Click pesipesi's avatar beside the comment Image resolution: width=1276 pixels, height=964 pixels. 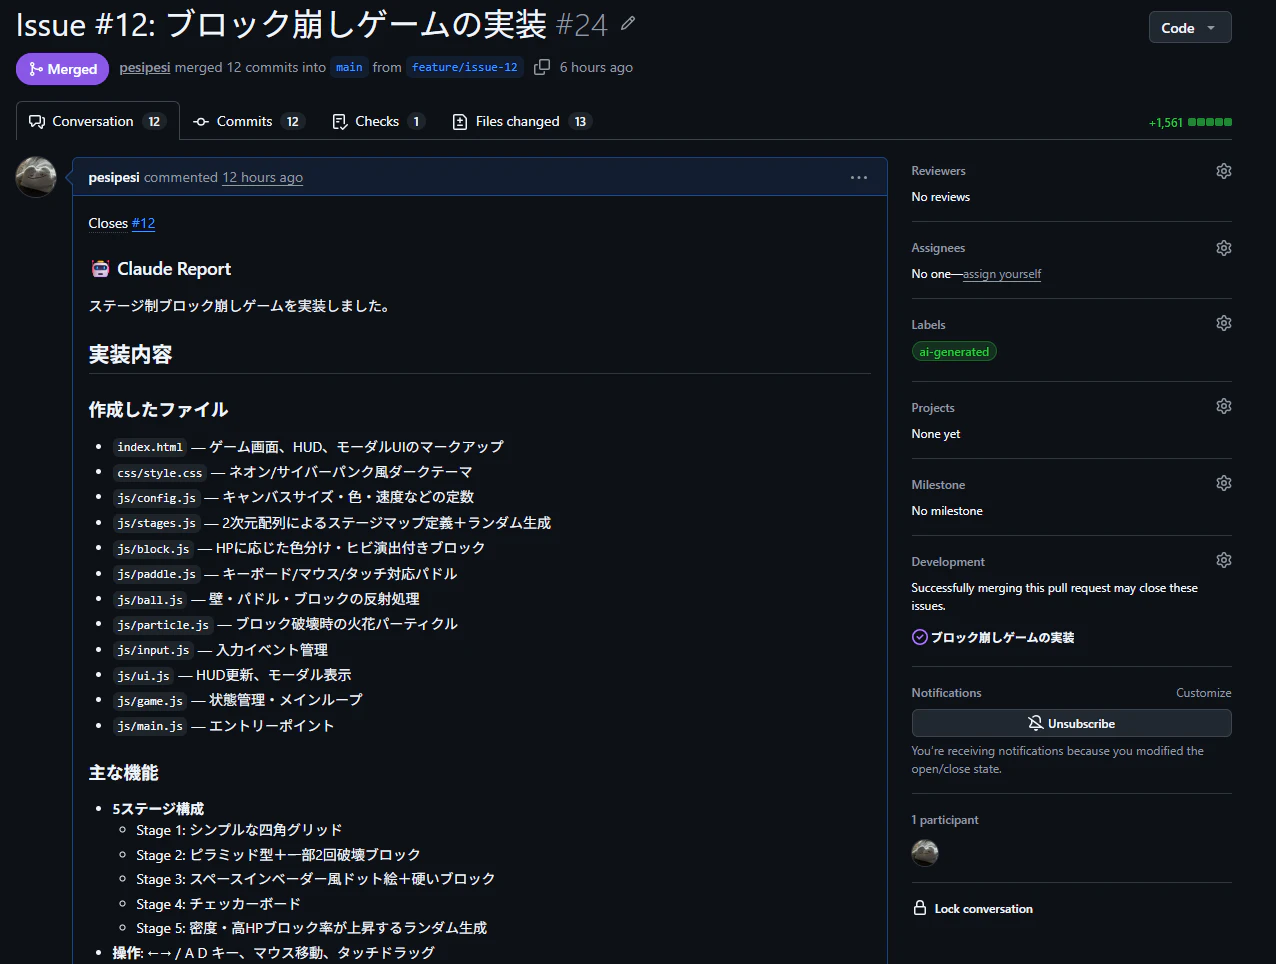coord(36,177)
